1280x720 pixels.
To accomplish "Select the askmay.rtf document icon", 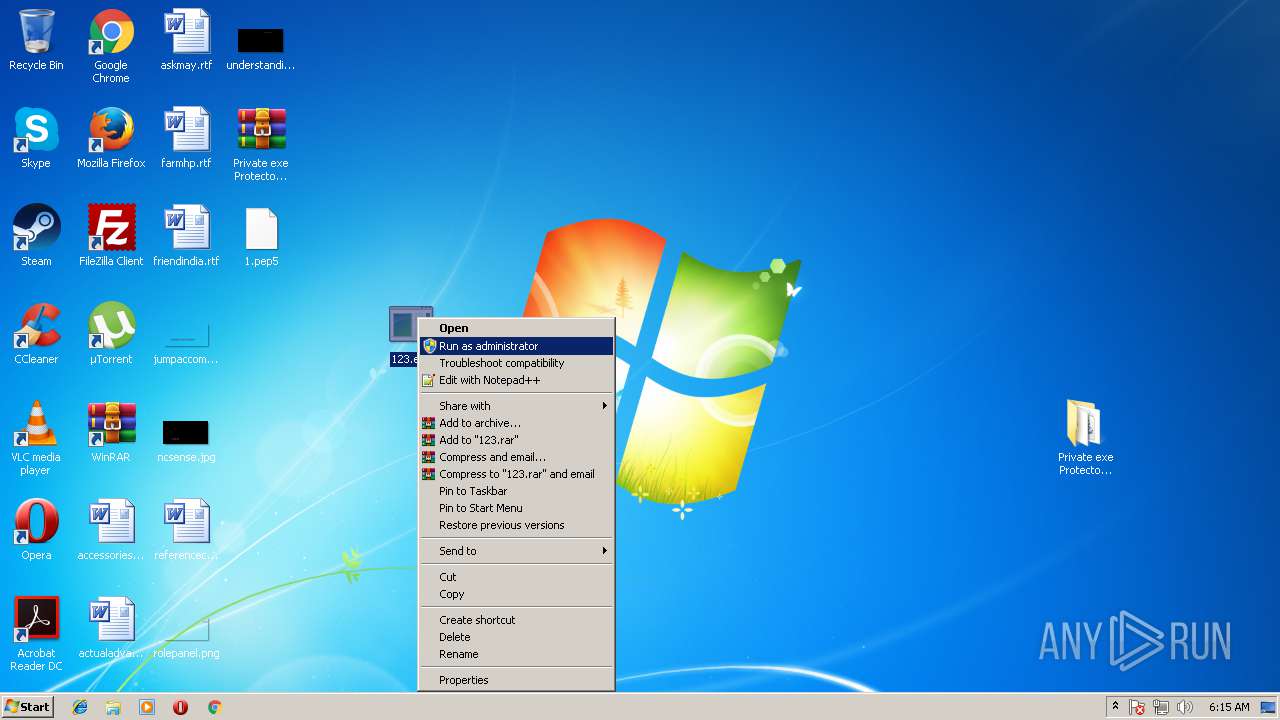I will (186, 40).
